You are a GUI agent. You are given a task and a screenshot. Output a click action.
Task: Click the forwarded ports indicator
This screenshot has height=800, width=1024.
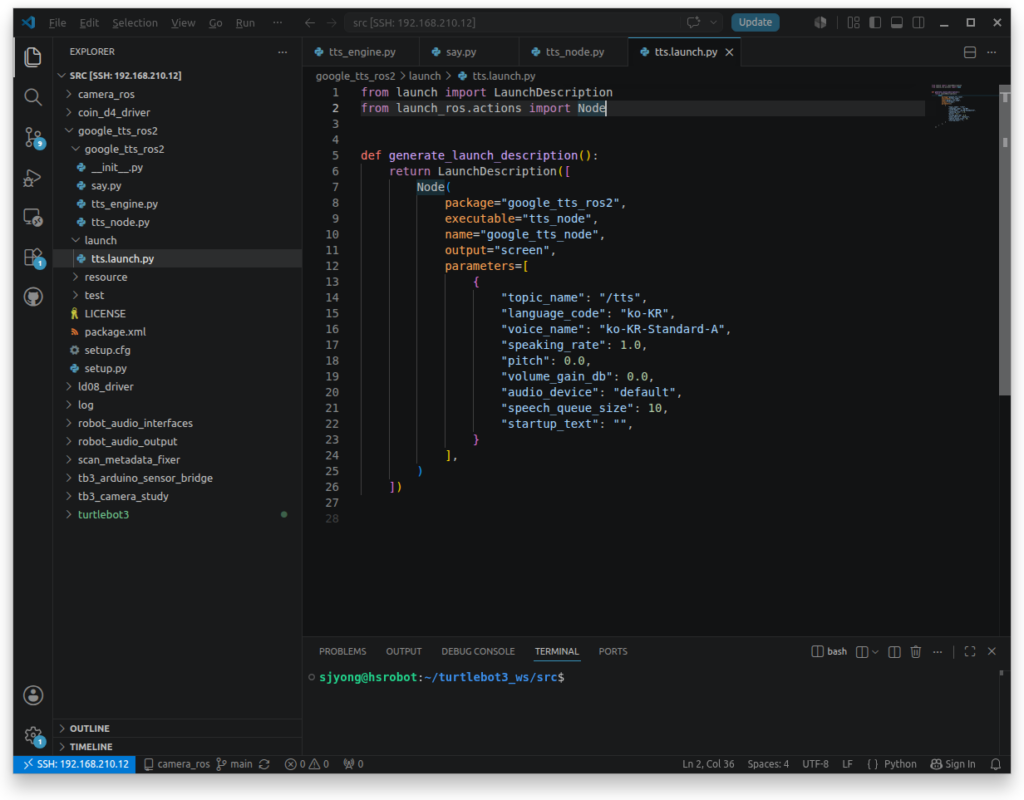353,764
